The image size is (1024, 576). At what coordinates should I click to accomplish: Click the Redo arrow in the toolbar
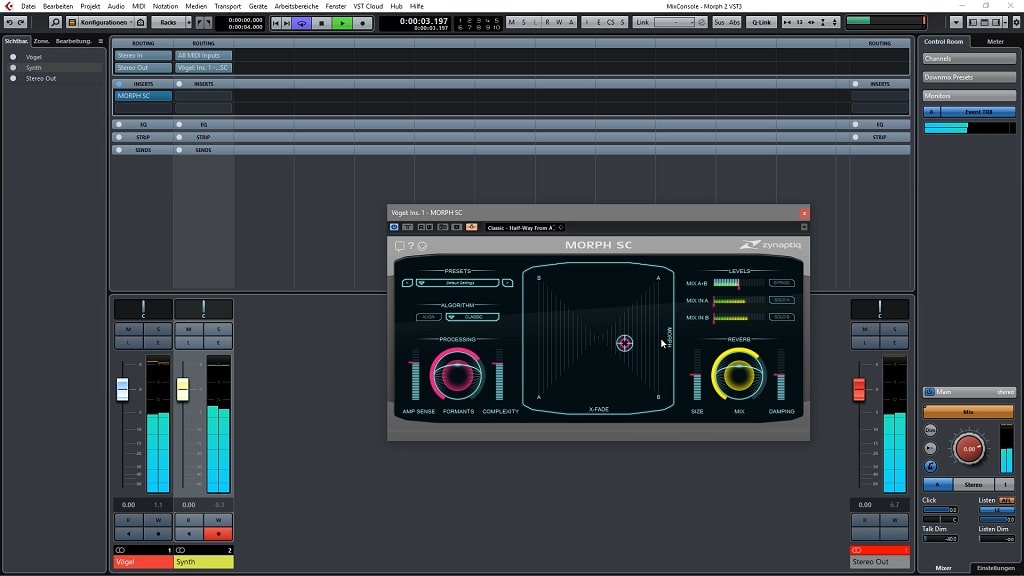(x=21, y=22)
